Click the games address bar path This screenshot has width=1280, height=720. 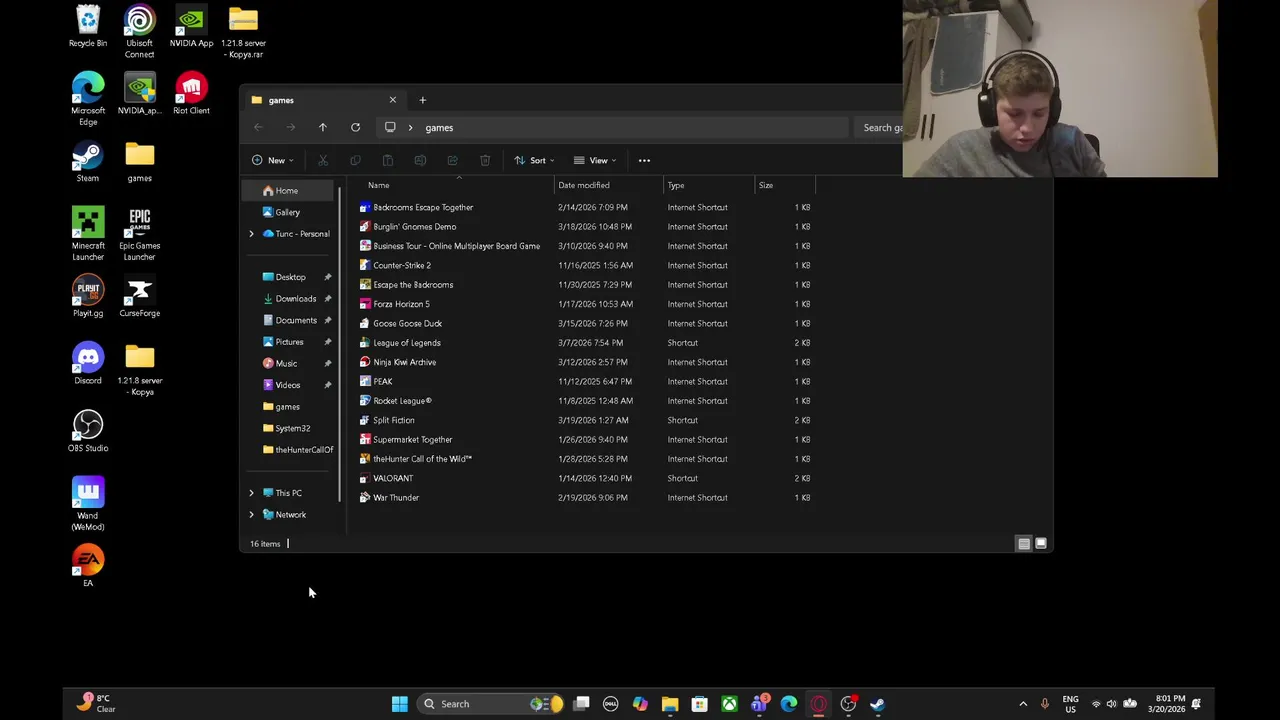[439, 128]
